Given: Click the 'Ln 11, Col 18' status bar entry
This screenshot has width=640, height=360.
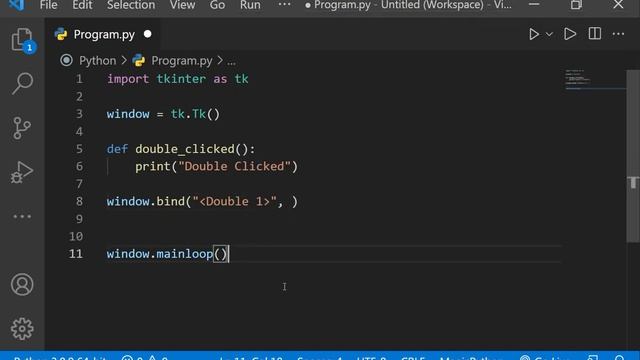Looking at the screenshot, I should click(251, 358).
